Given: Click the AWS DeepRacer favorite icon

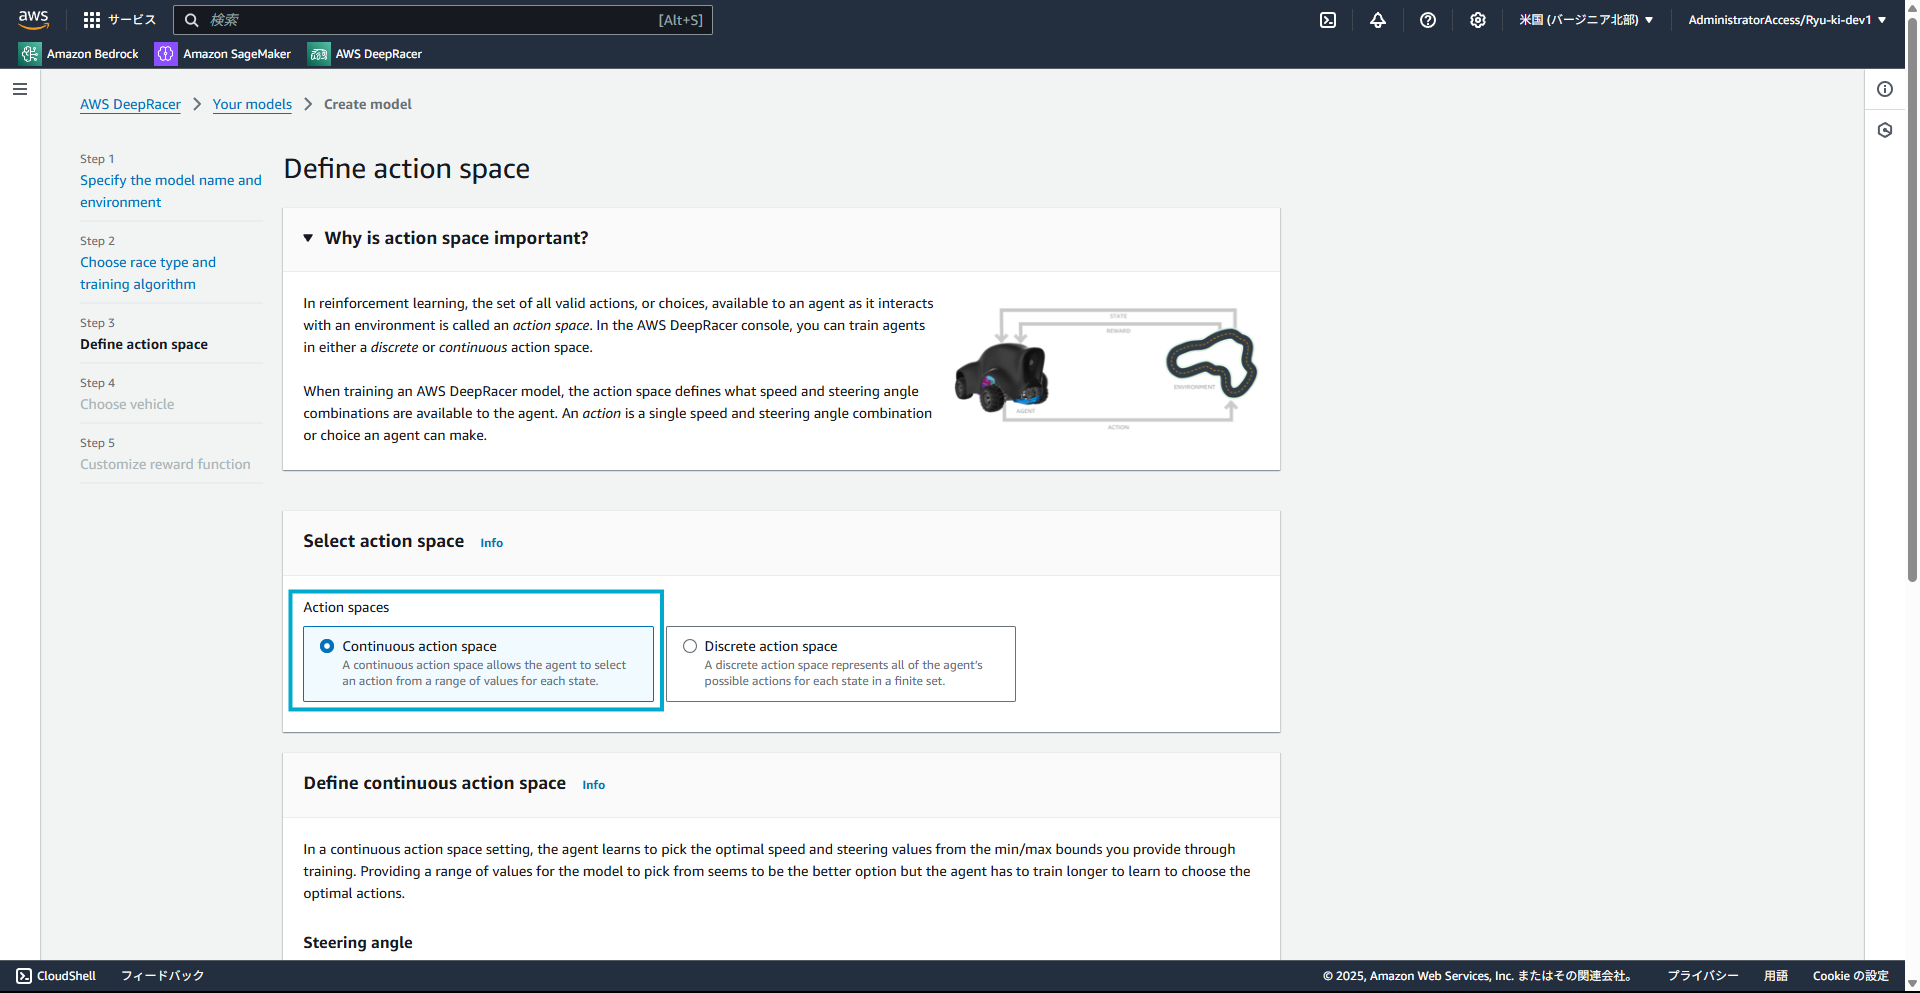Looking at the screenshot, I should [319, 54].
